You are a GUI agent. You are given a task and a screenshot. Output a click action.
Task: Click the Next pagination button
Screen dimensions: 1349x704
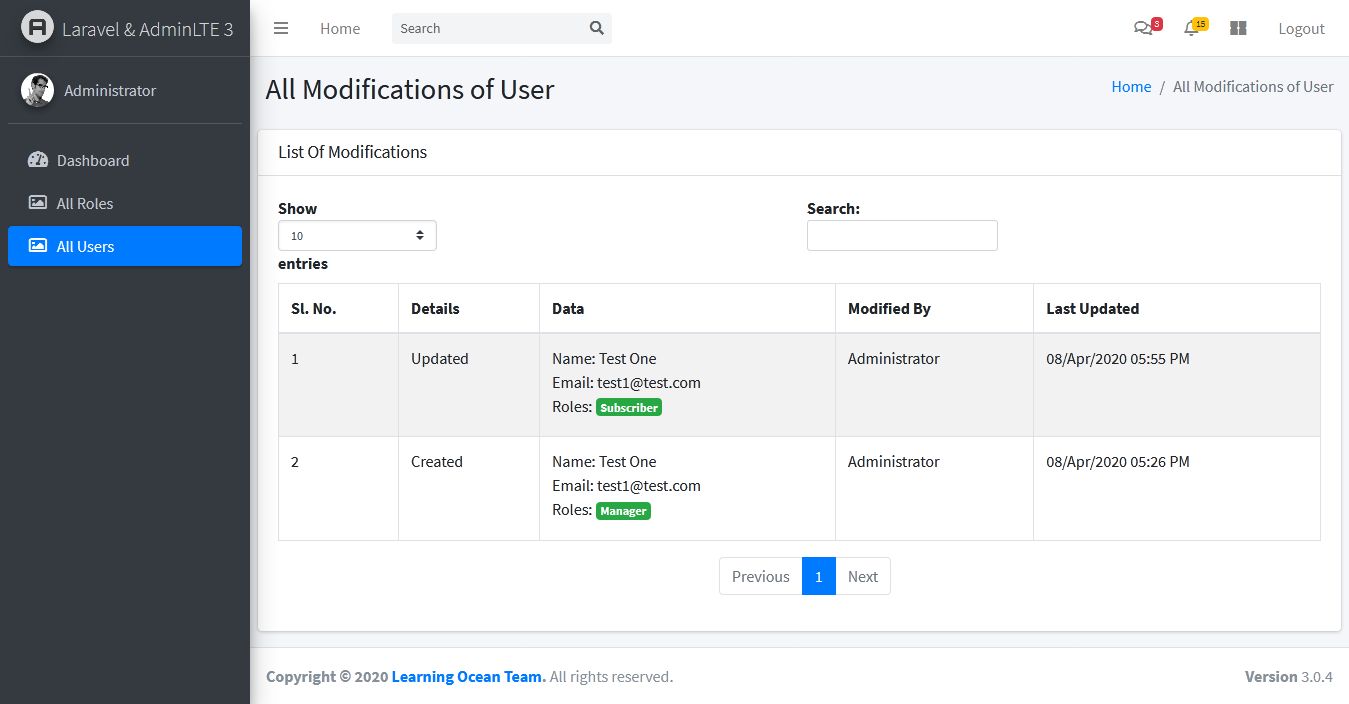coord(863,576)
